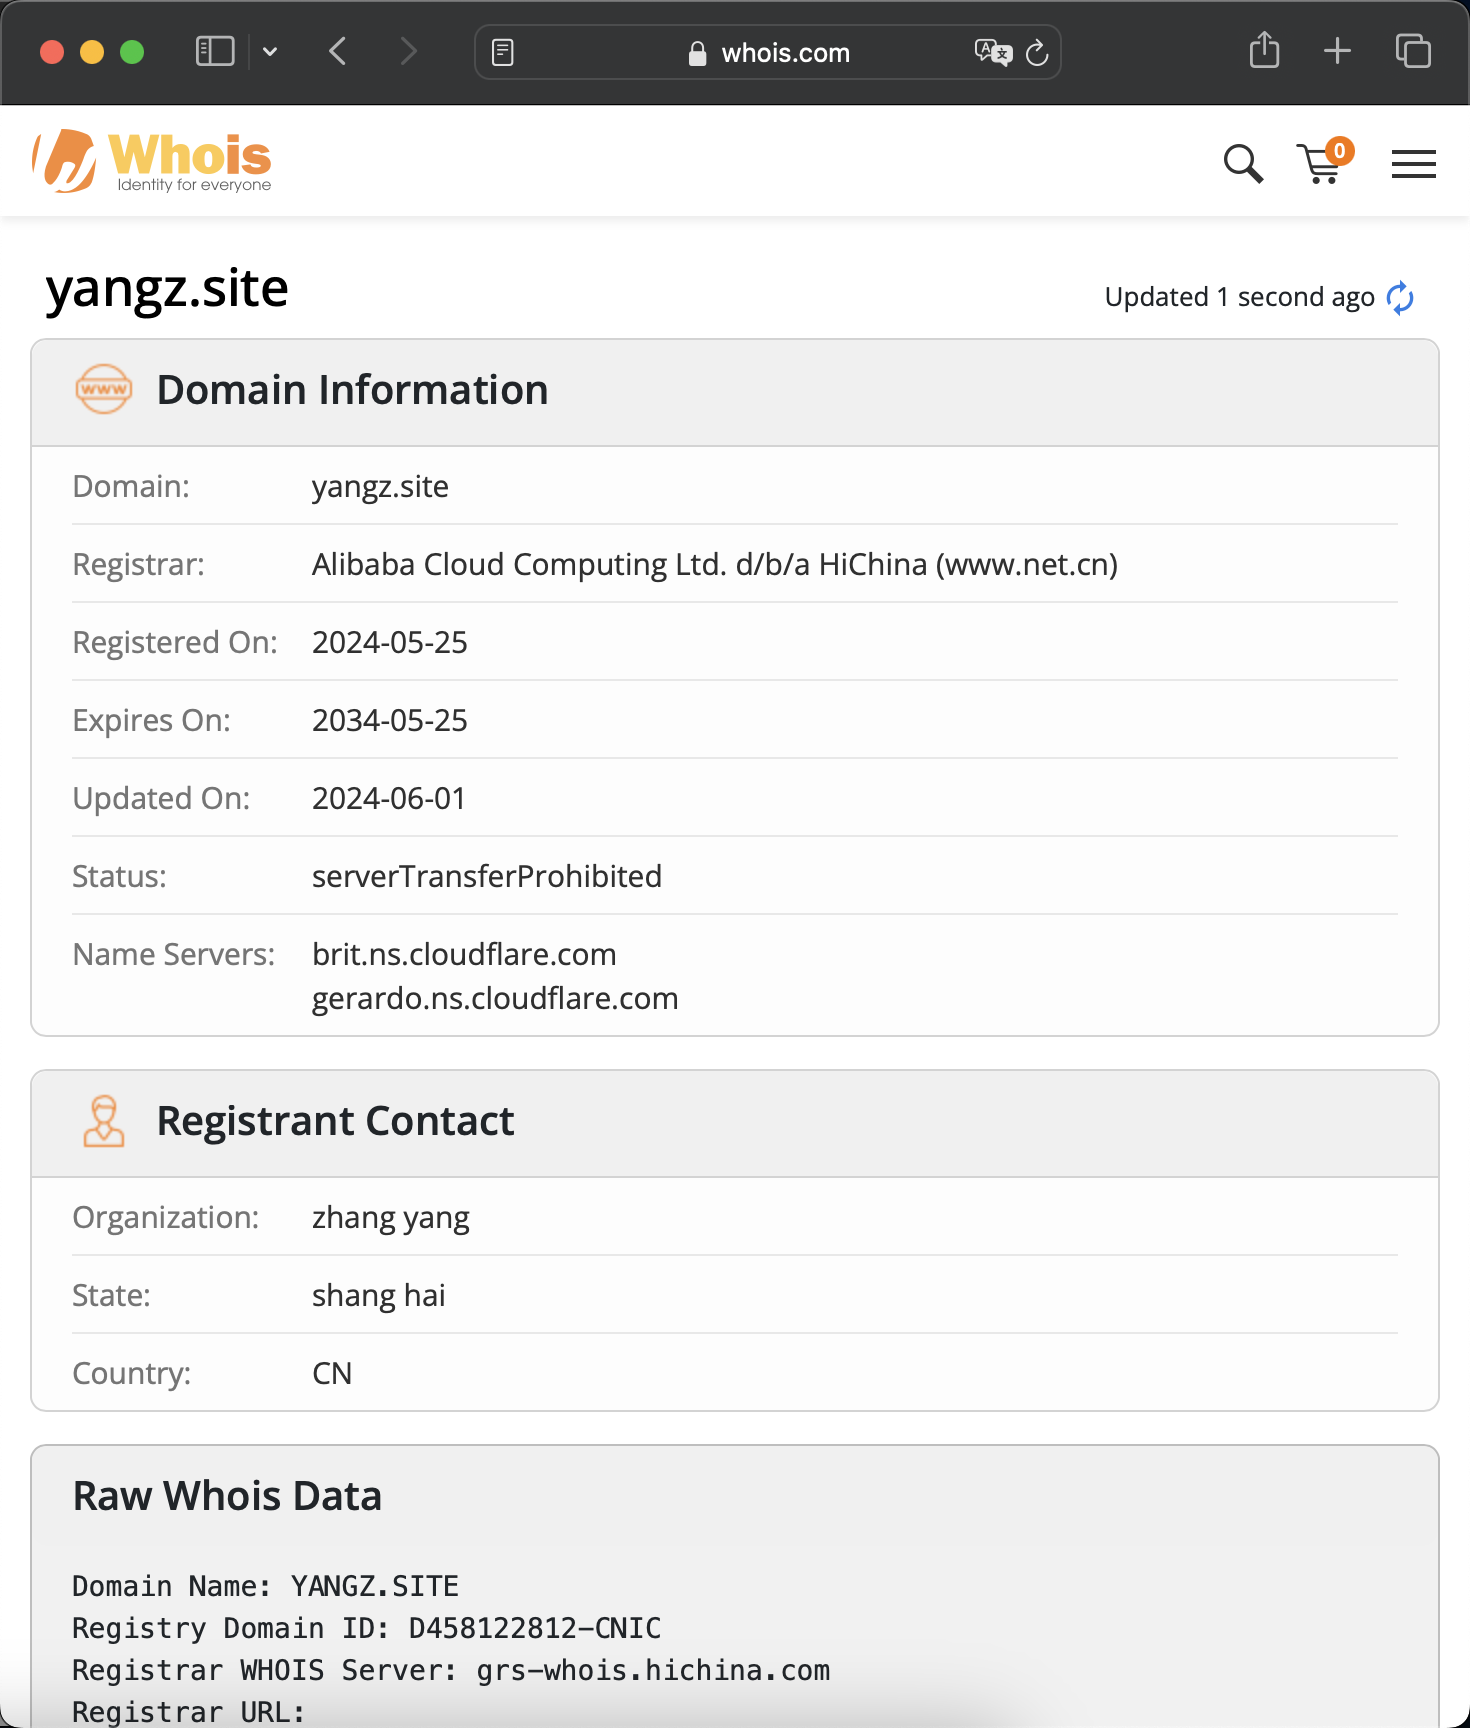This screenshot has width=1470, height=1728.
Task: Expand the sidebar tab group dropdown chevron
Action: 270,51
